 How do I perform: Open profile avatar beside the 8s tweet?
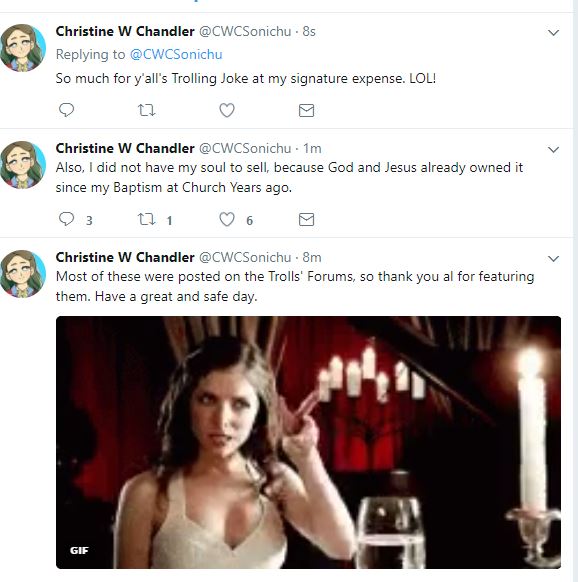coord(23,48)
